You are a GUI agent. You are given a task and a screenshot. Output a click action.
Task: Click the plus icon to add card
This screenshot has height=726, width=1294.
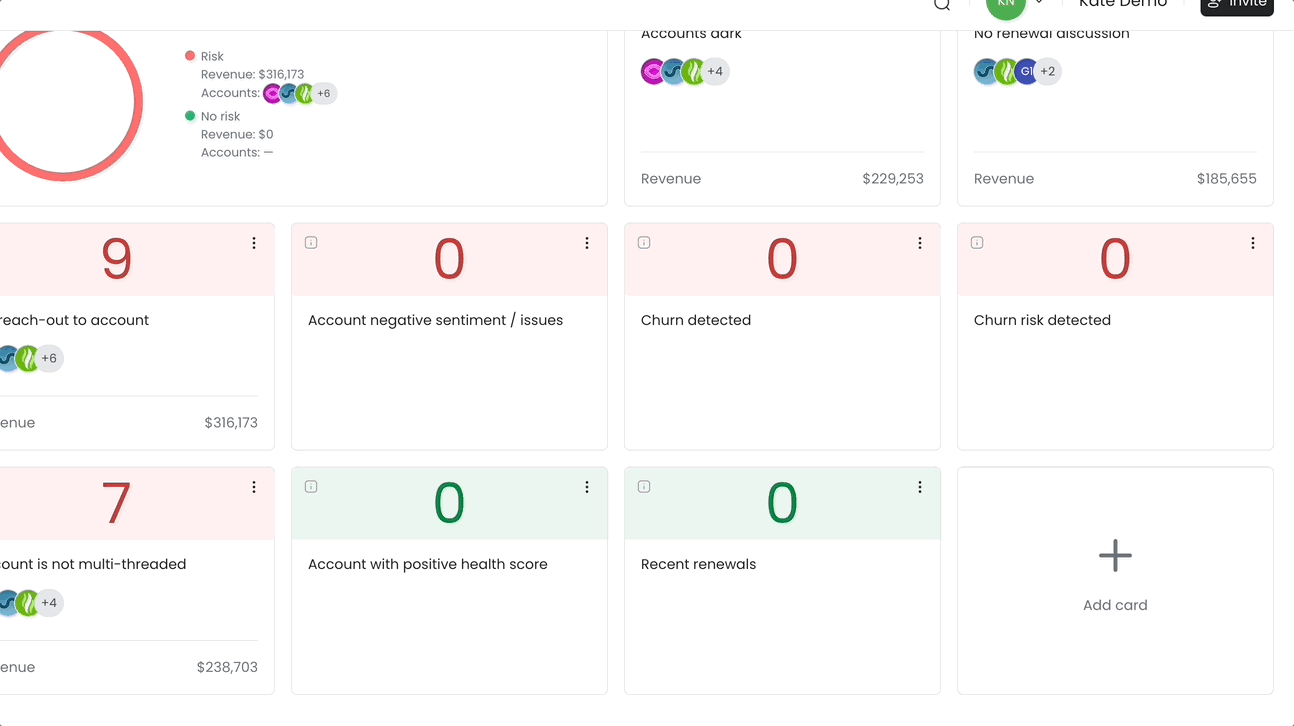point(1115,555)
